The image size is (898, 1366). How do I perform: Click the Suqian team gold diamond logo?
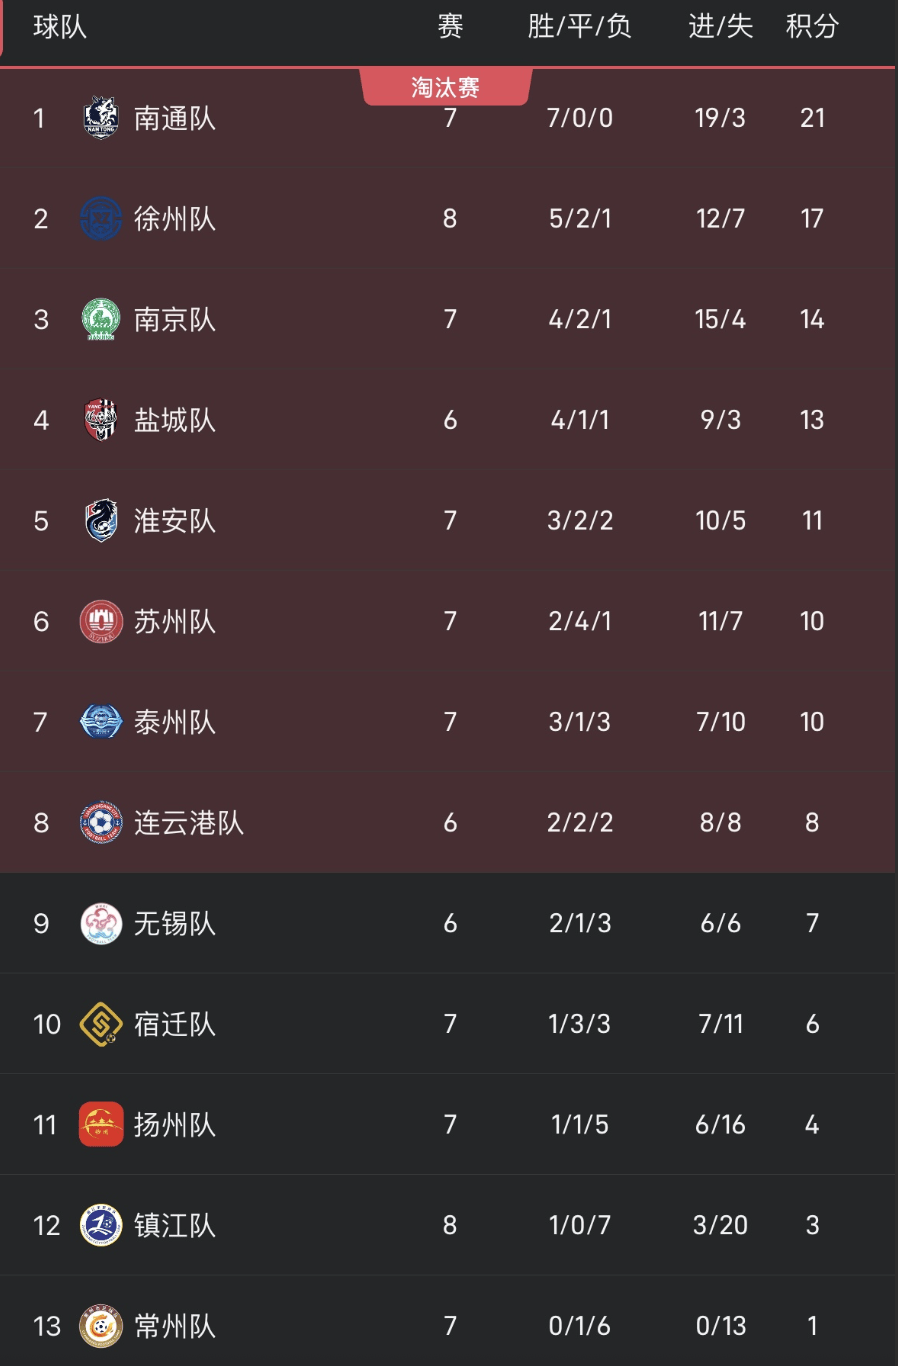tap(101, 1024)
